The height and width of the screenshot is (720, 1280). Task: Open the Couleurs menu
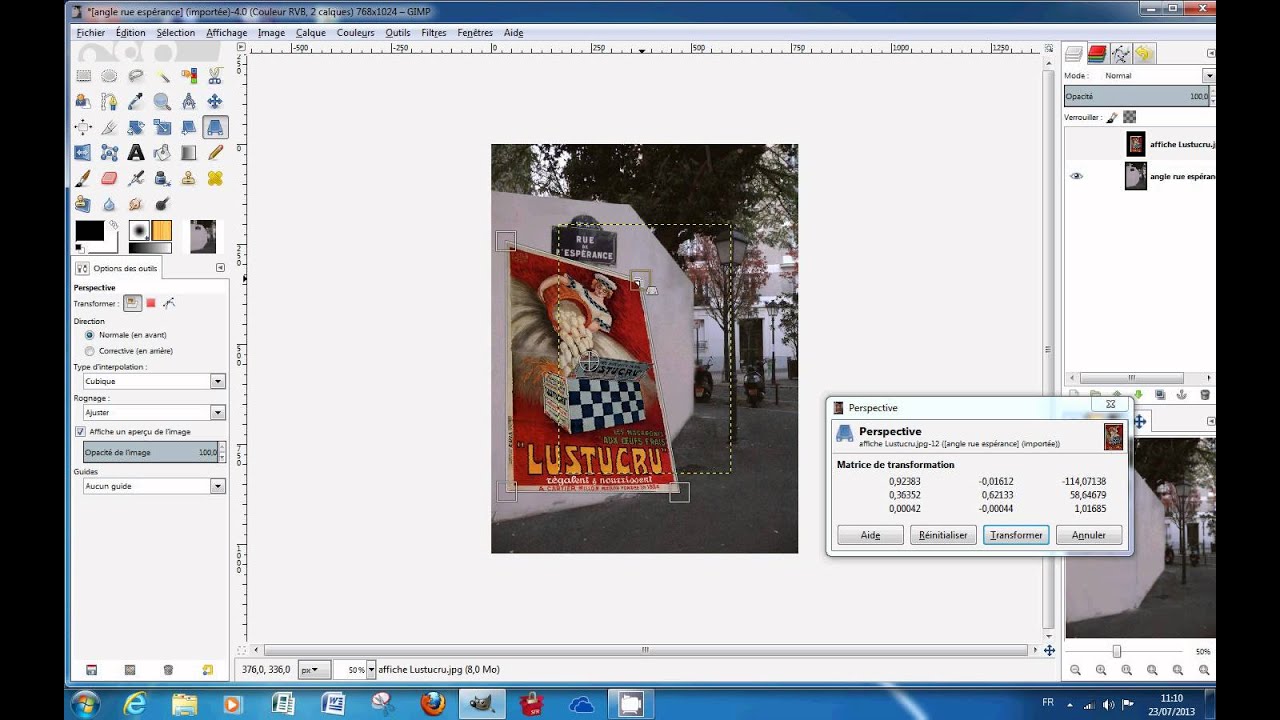[355, 33]
